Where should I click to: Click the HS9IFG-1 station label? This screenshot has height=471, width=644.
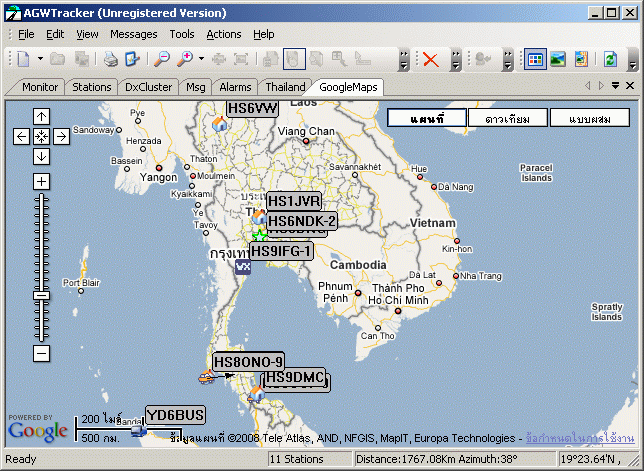[x=281, y=250]
